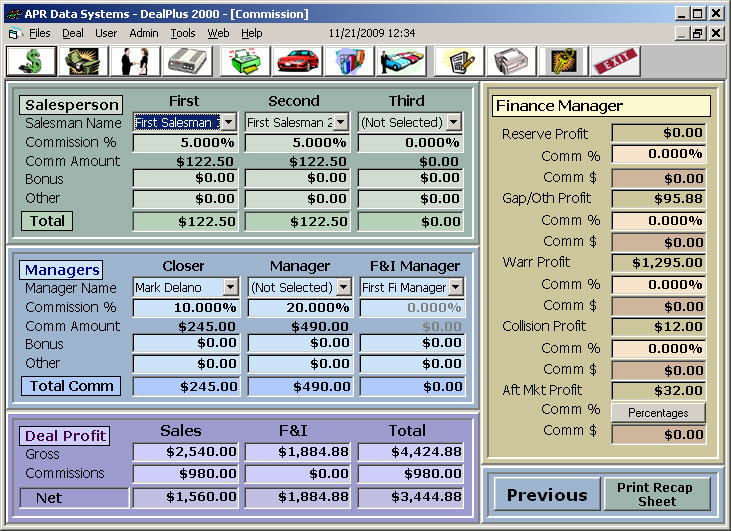Click the colorful chart reports toolbar icon
This screenshot has height=531, width=731.
click(x=349, y=61)
